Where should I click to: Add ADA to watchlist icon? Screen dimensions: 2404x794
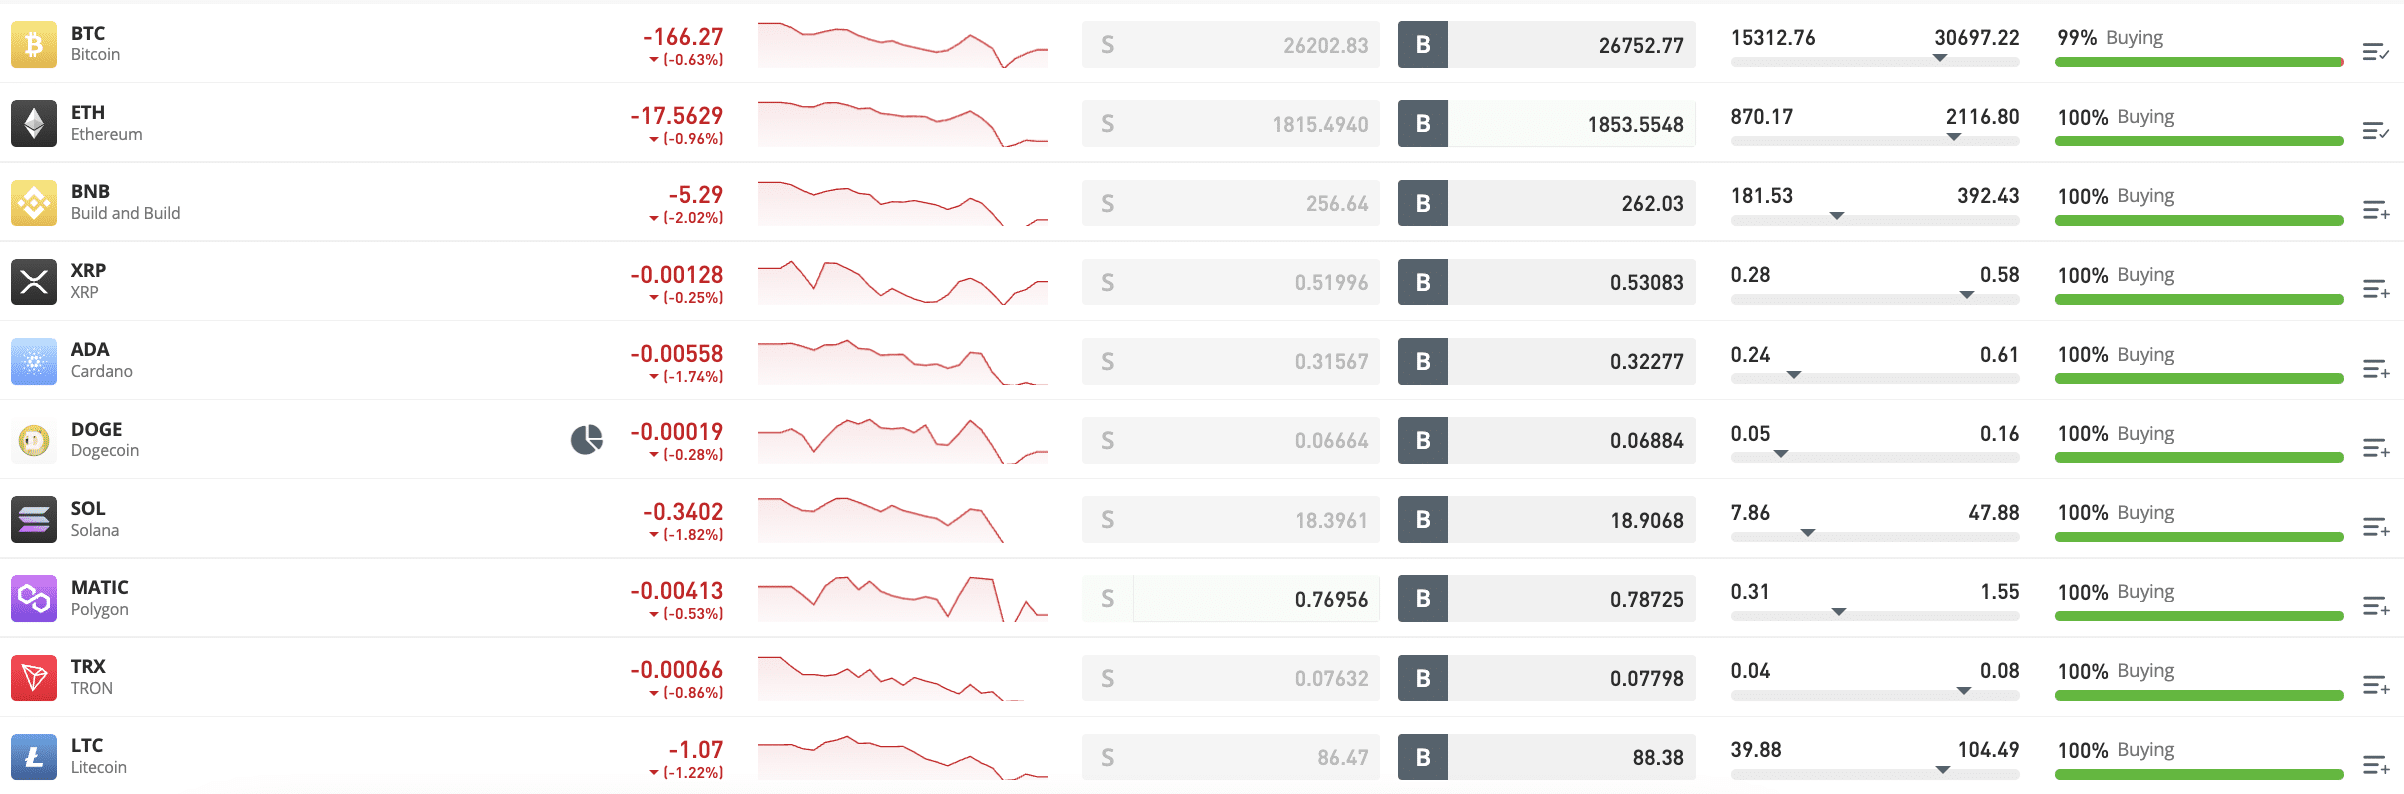click(x=2376, y=369)
